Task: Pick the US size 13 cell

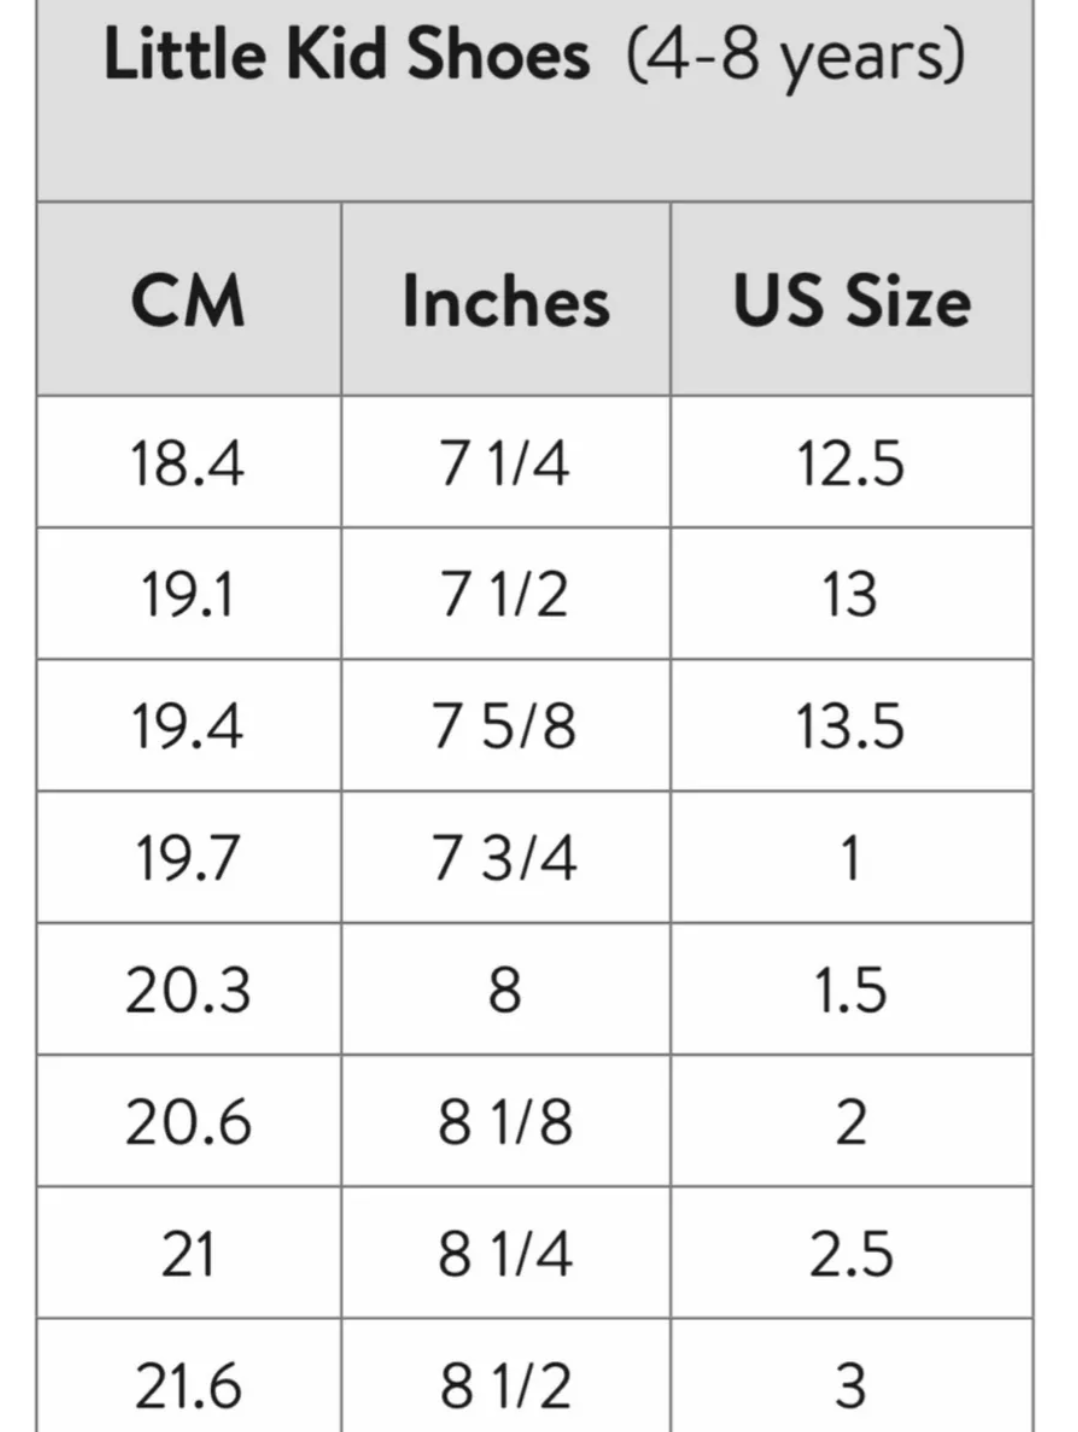Action: point(851,594)
